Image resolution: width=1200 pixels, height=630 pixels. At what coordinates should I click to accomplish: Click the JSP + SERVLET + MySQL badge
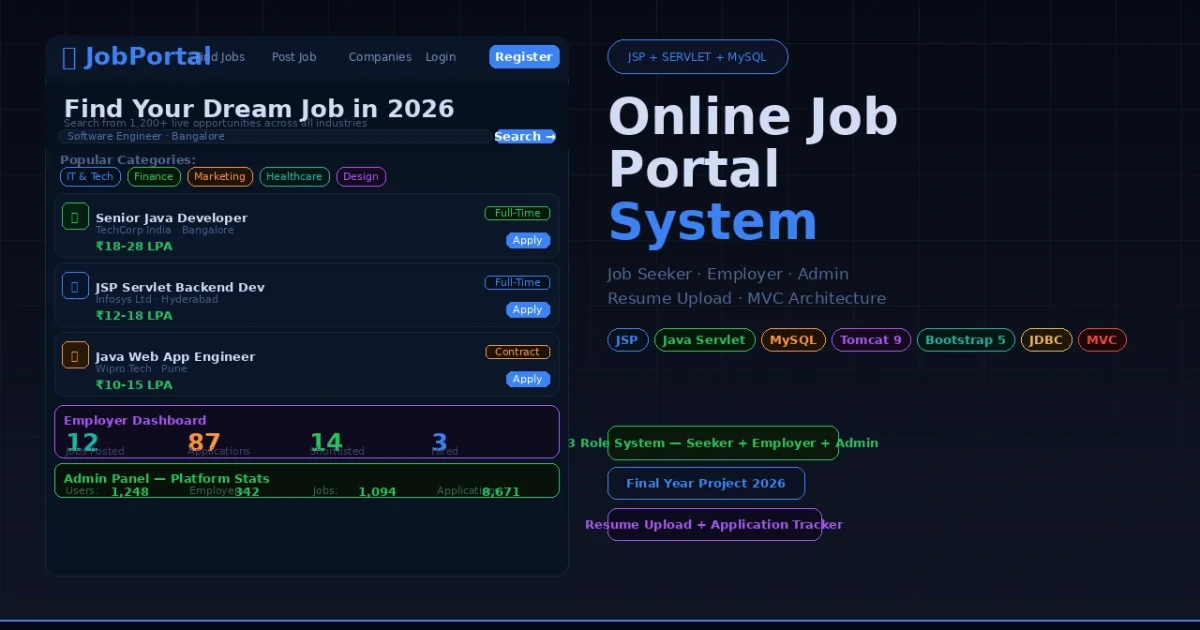697,56
